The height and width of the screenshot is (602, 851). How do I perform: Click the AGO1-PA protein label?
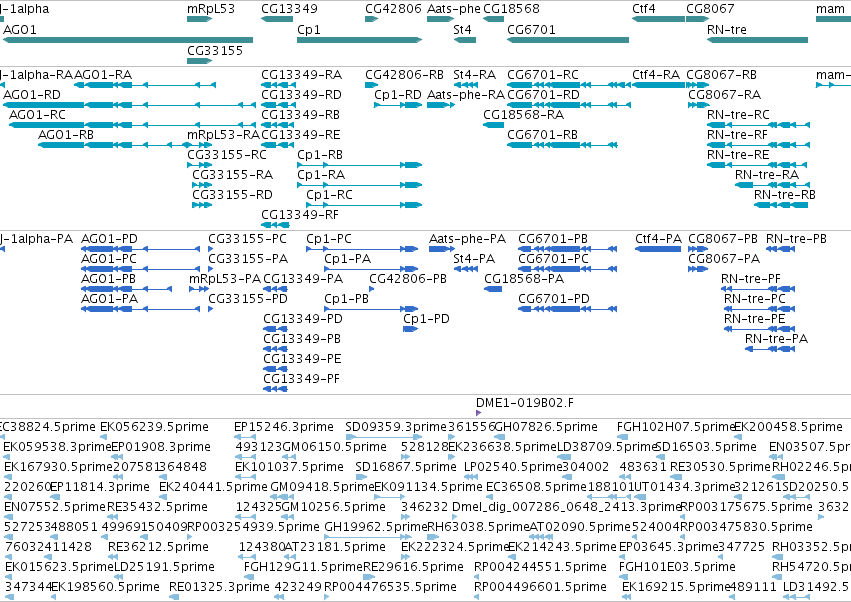click(109, 299)
